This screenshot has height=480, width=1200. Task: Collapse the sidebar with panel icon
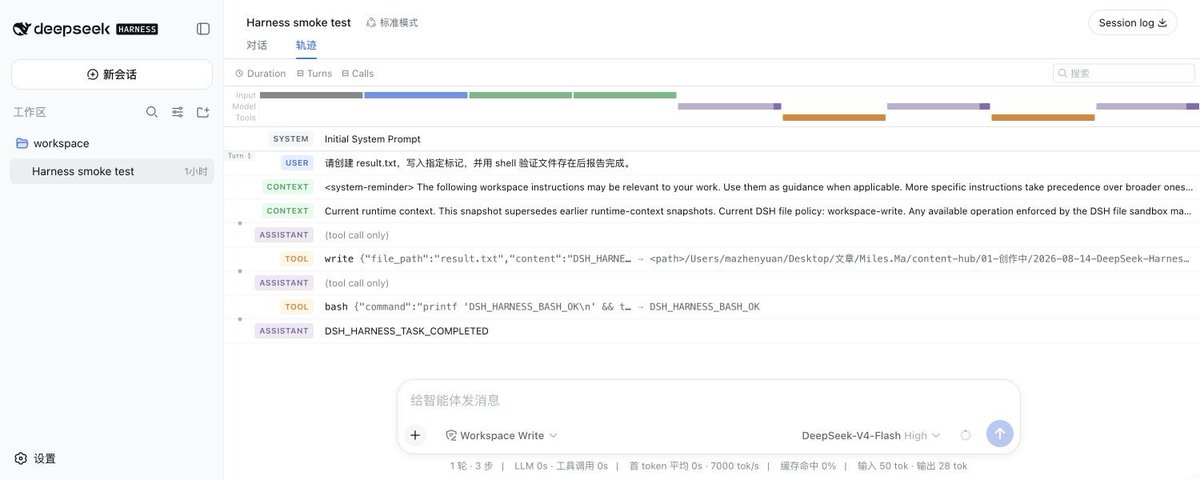(x=203, y=29)
